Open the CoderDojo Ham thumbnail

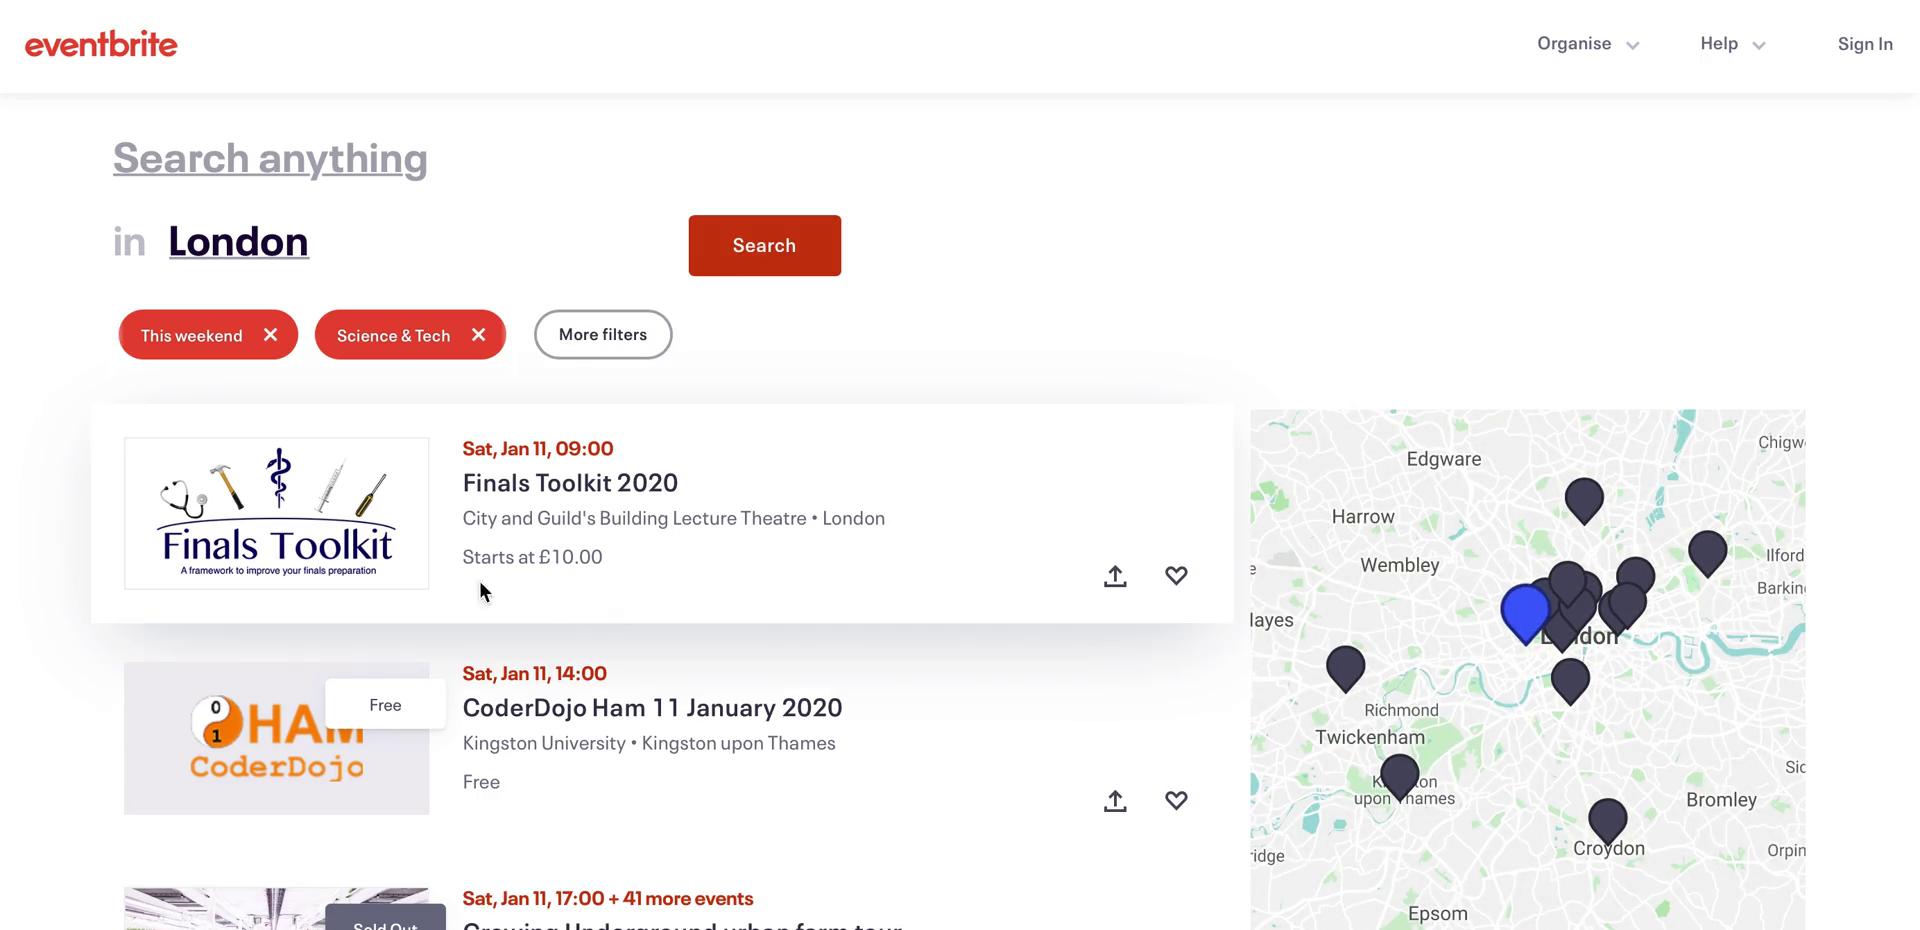(x=277, y=738)
